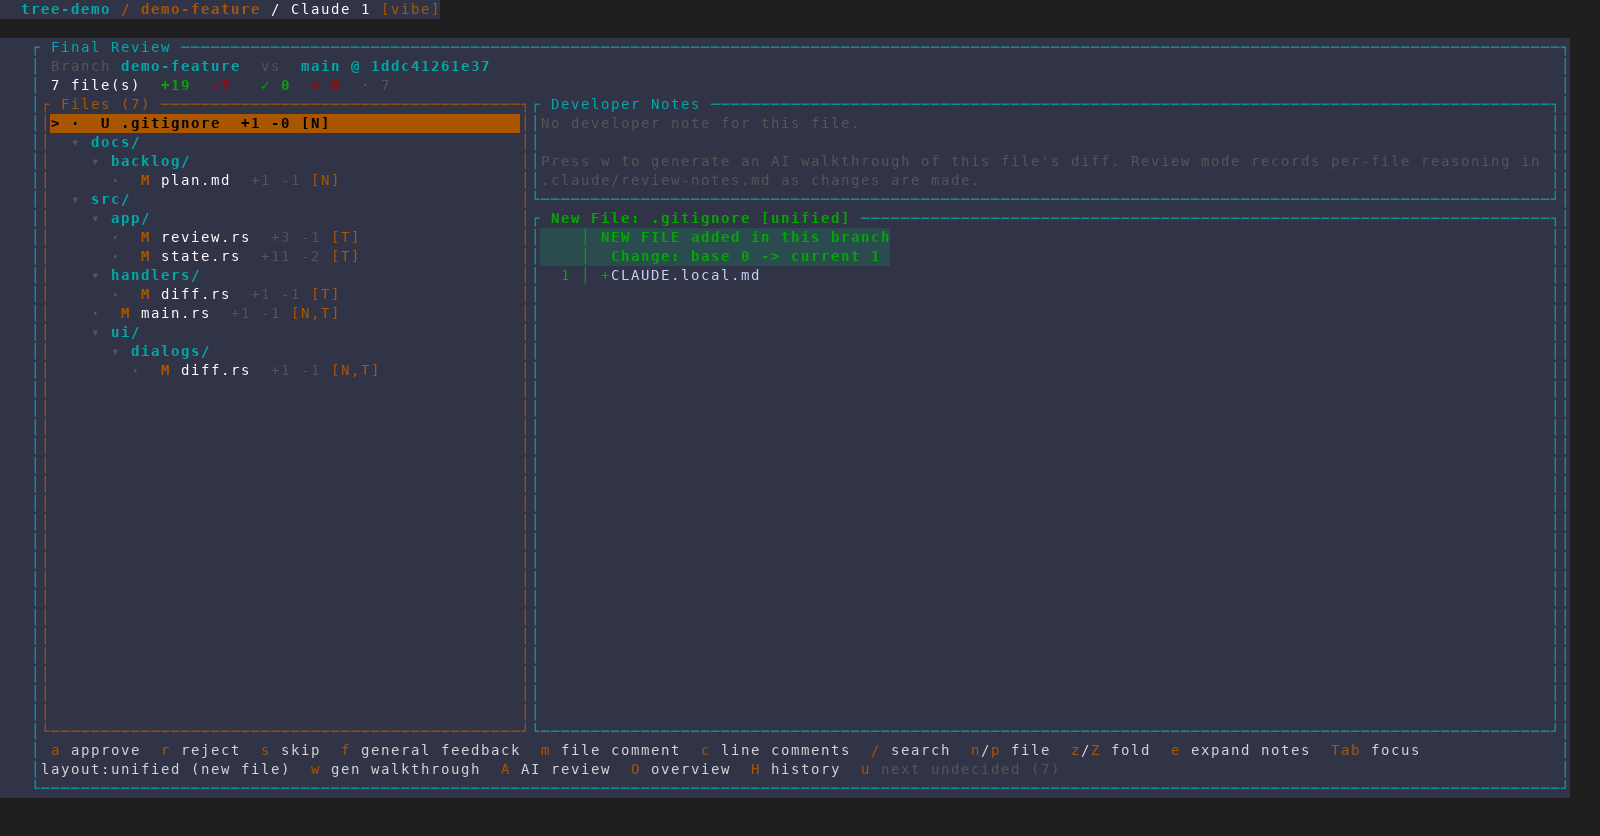The width and height of the screenshot is (1600, 836).
Task: Click the M status icon of main.rs
Action: click(x=125, y=313)
